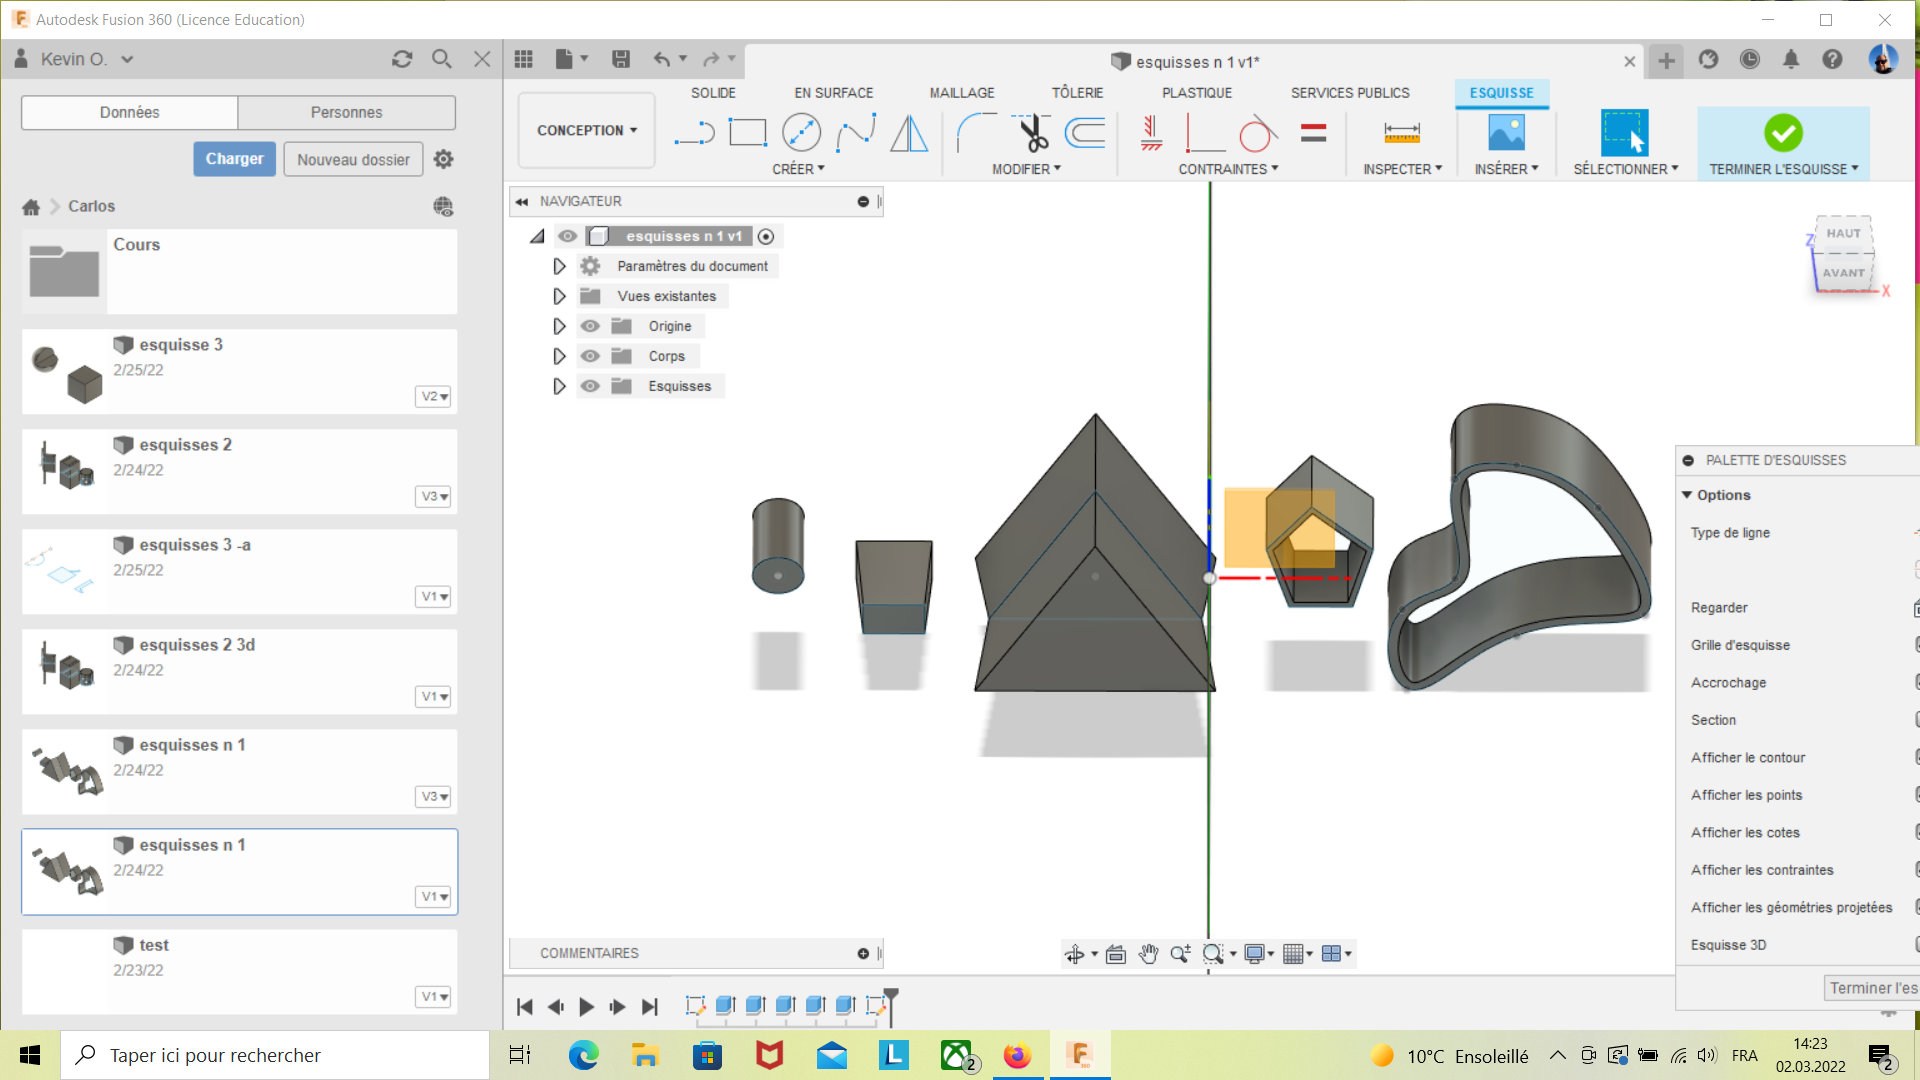Select the Line sketch tool

coord(694,132)
